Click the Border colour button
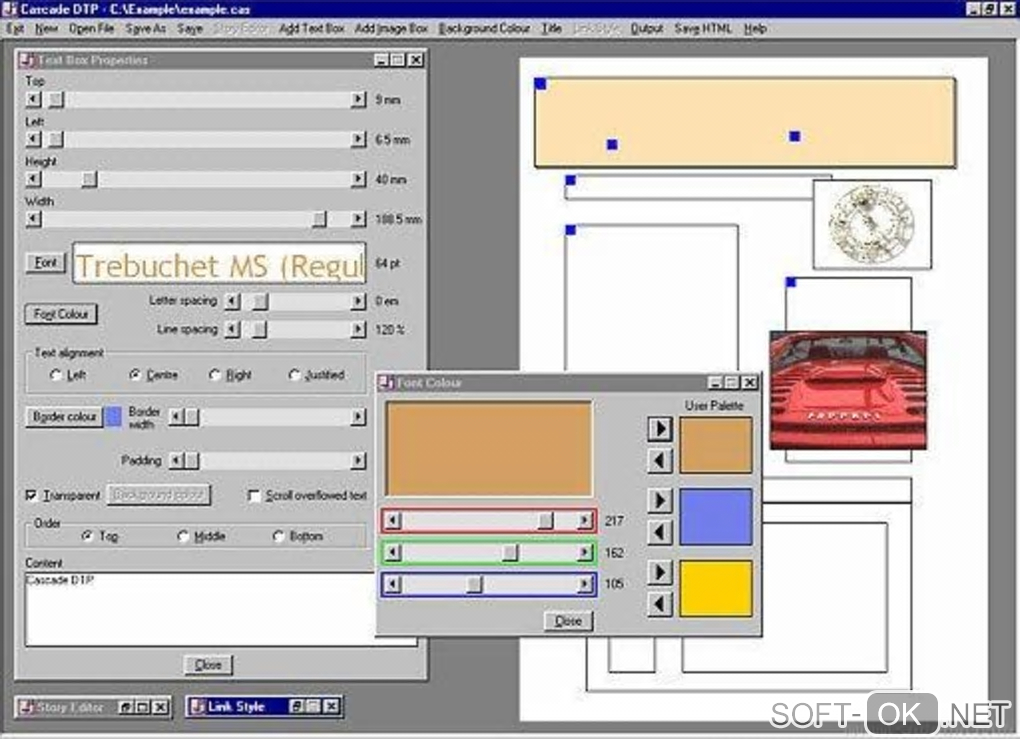Screen dimensions: 1020x739 point(64,416)
